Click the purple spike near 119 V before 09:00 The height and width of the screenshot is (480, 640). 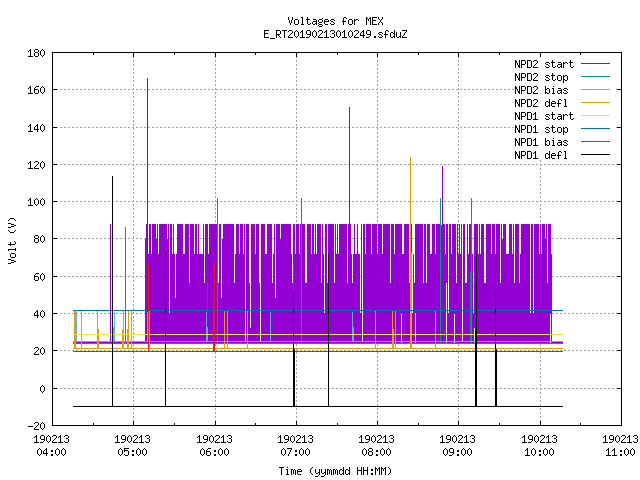coord(442,195)
